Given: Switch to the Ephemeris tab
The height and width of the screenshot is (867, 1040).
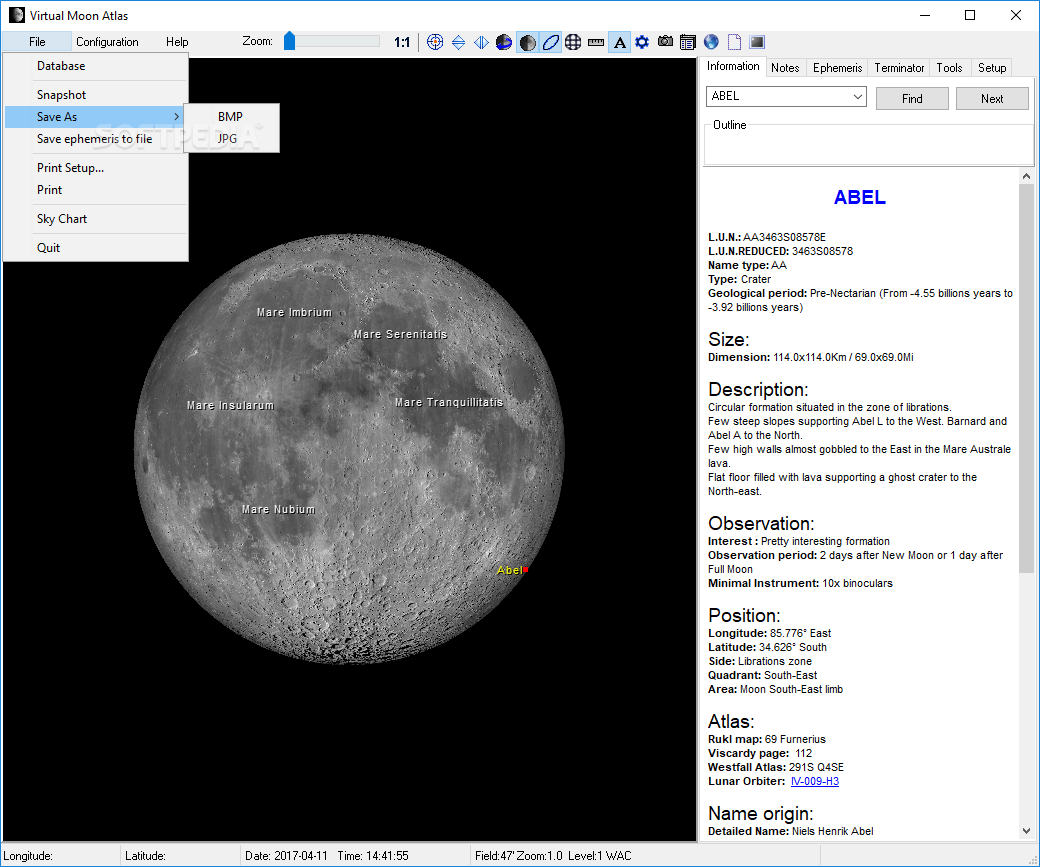Looking at the screenshot, I should [x=837, y=68].
